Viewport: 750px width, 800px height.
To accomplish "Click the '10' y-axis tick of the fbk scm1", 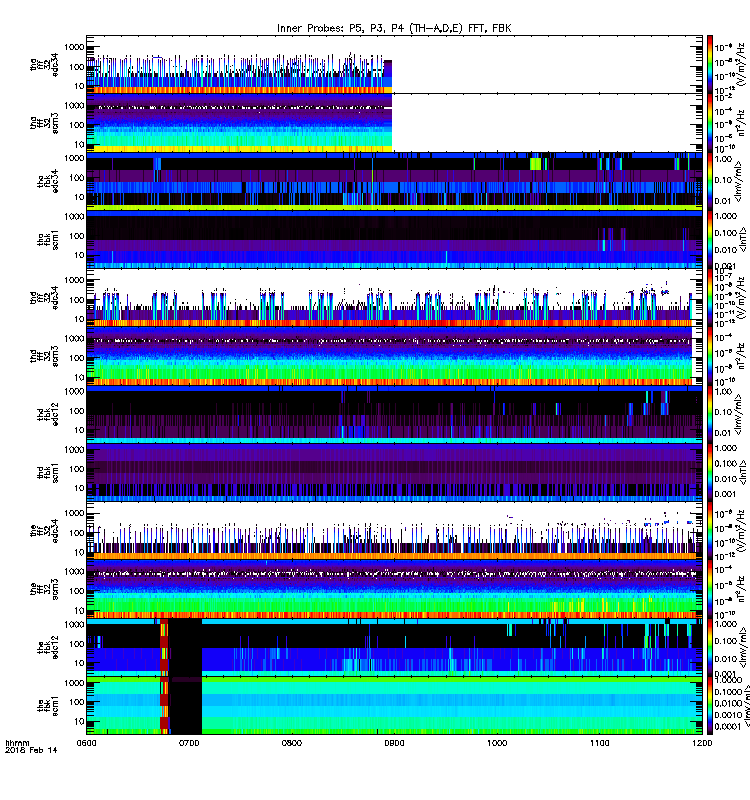I will pyautogui.click(x=79, y=721).
